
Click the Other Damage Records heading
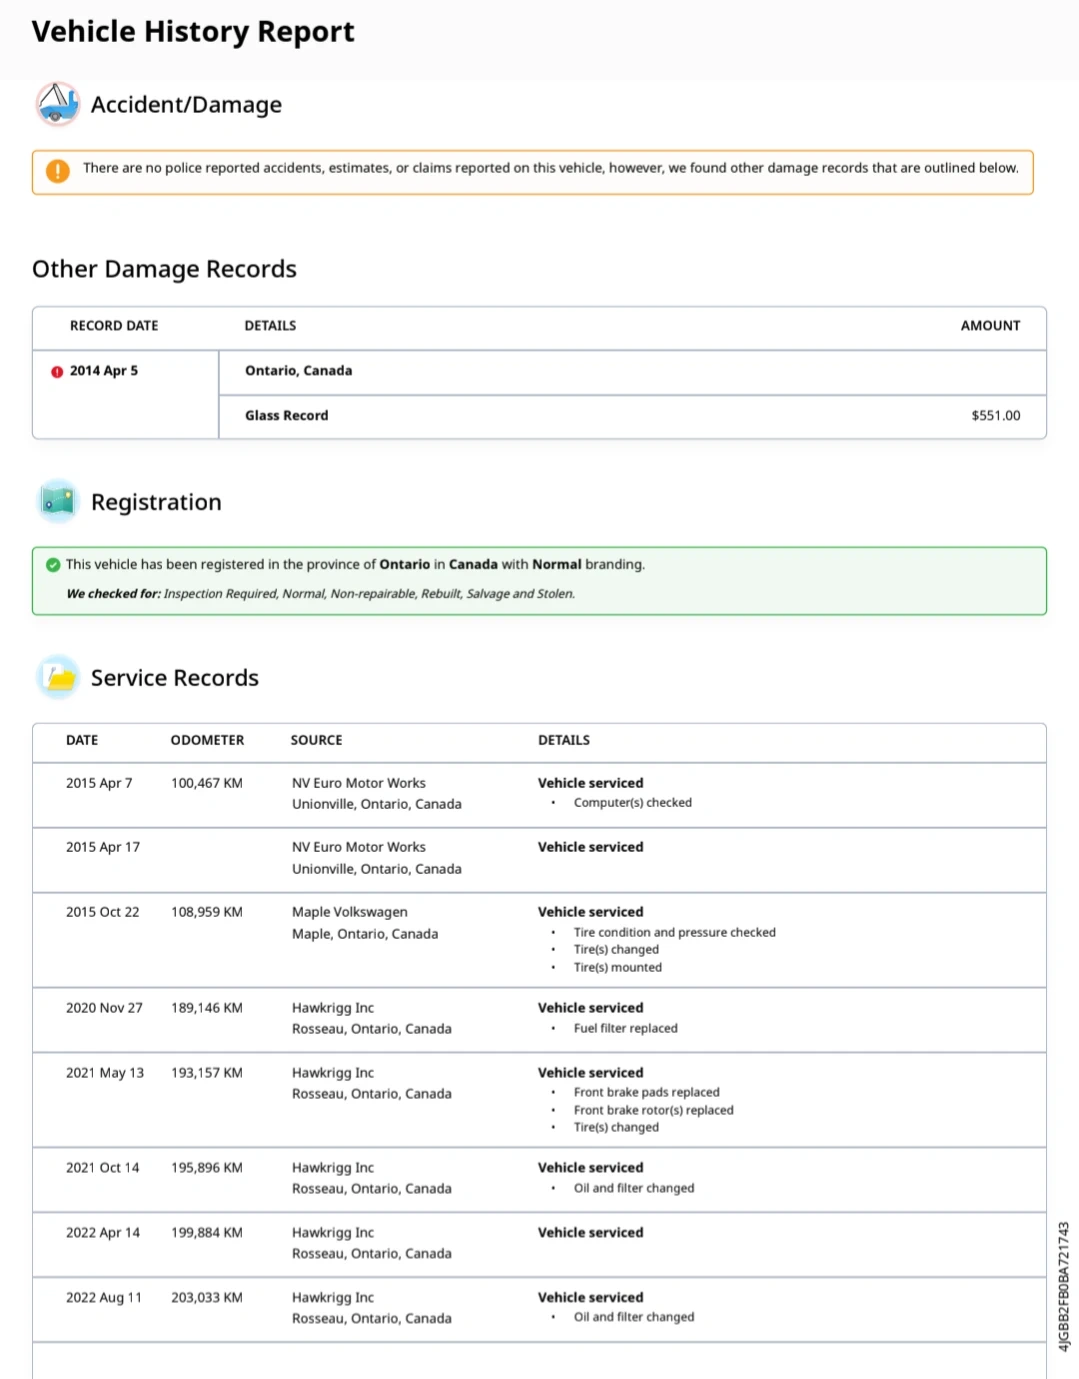point(164,270)
